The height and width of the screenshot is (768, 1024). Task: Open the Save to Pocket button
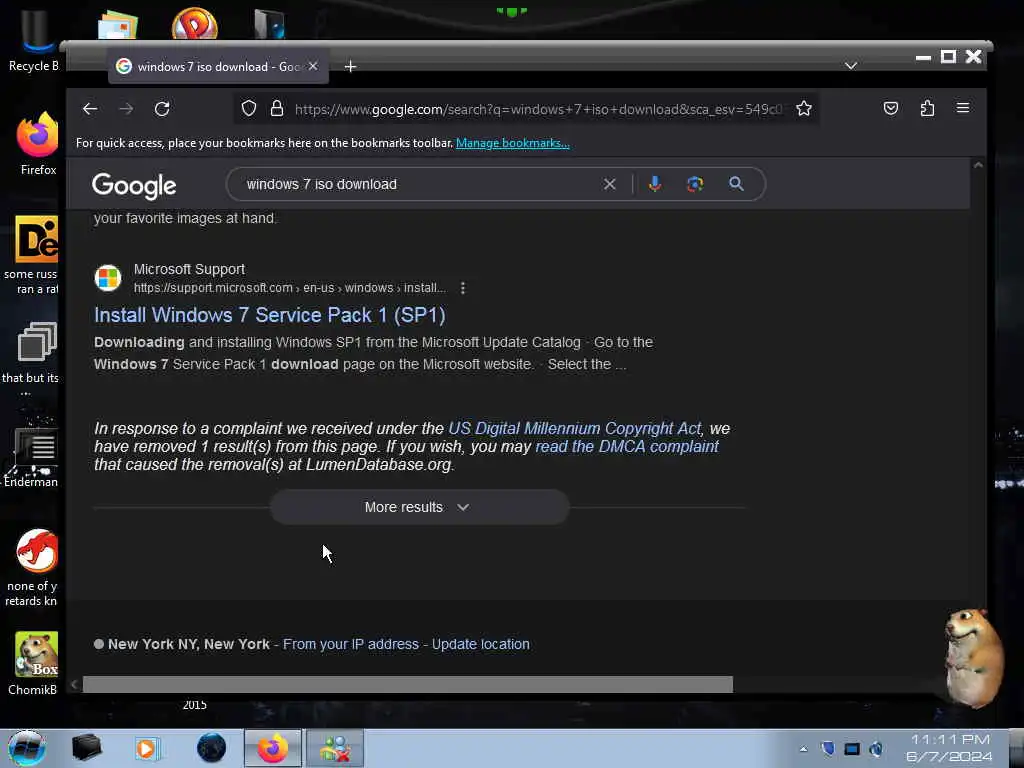coord(891,108)
